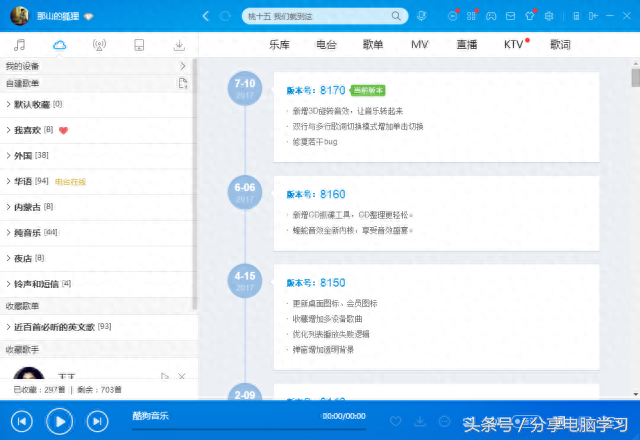Open the 直播 tab
Viewport: 640px width, 440px height.
pos(467,44)
